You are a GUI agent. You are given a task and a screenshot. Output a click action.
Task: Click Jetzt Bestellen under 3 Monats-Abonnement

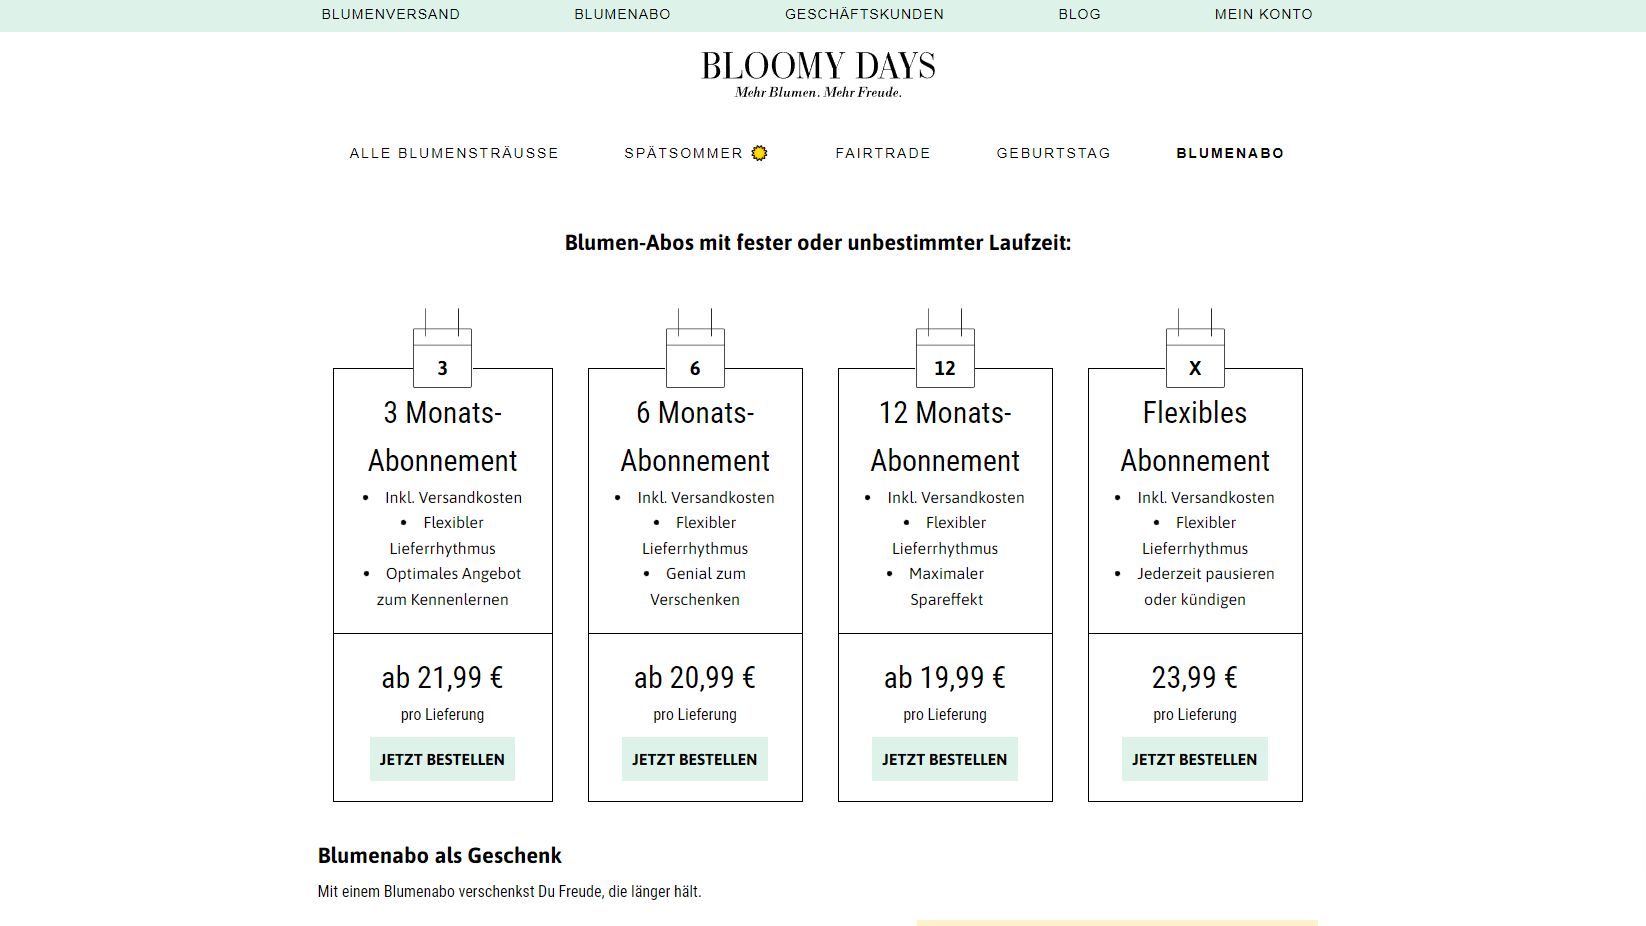coord(441,758)
